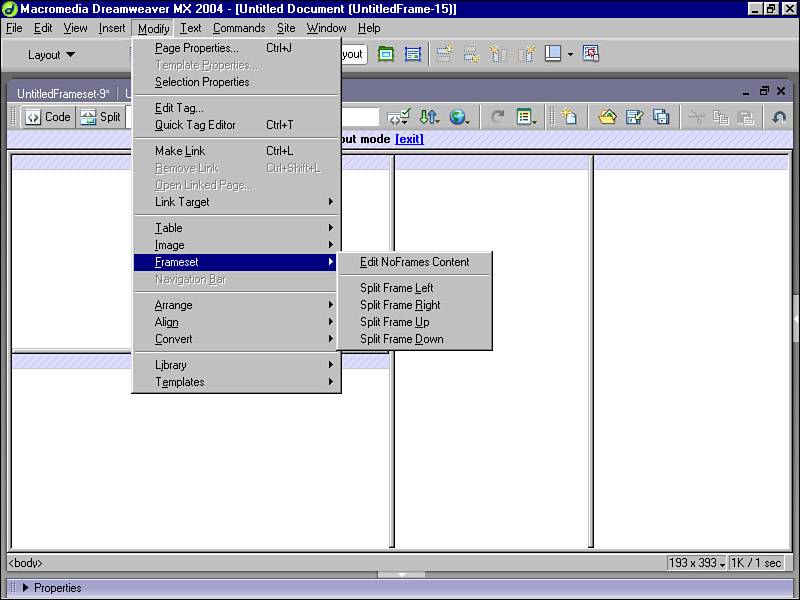The width and height of the screenshot is (800, 600).
Task: Switch to Split view
Action: 100,117
